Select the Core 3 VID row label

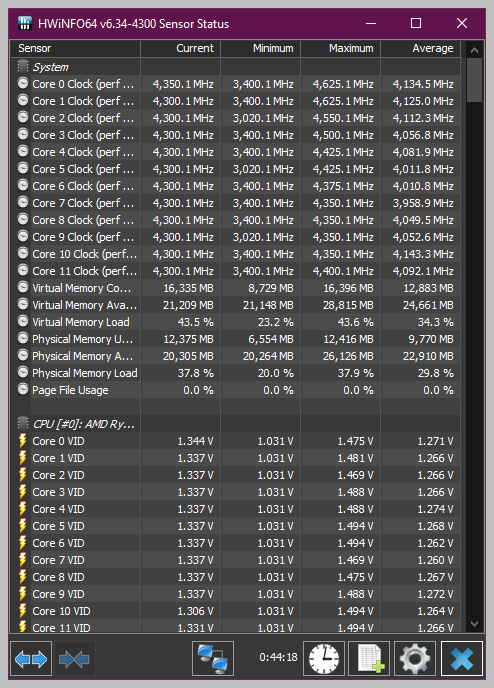pyautogui.click(x=58, y=492)
